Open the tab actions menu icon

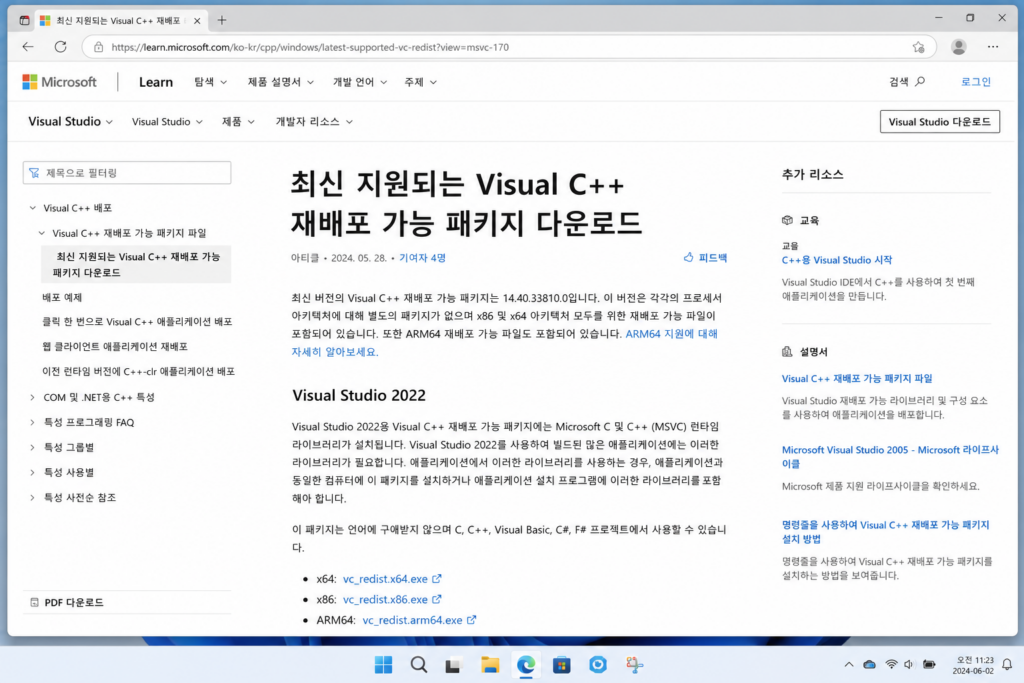[24, 20]
